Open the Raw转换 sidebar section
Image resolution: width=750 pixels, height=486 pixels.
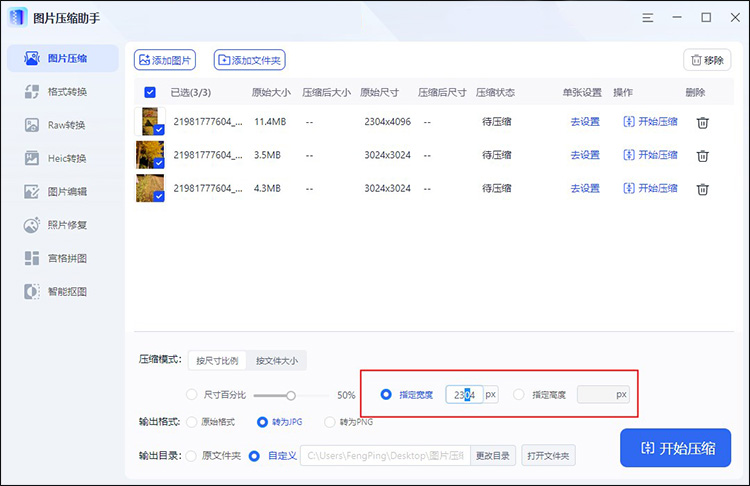tap(63, 125)
